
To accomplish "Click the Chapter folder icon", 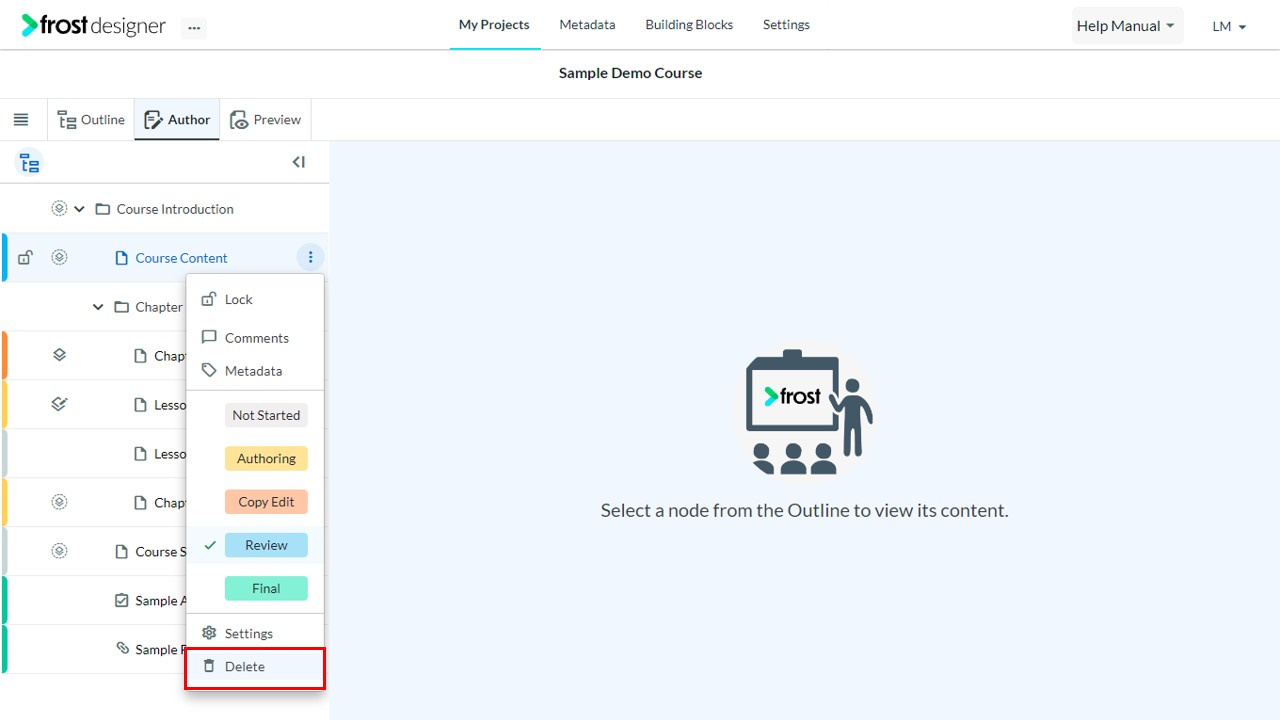I will tap(121, 307).
